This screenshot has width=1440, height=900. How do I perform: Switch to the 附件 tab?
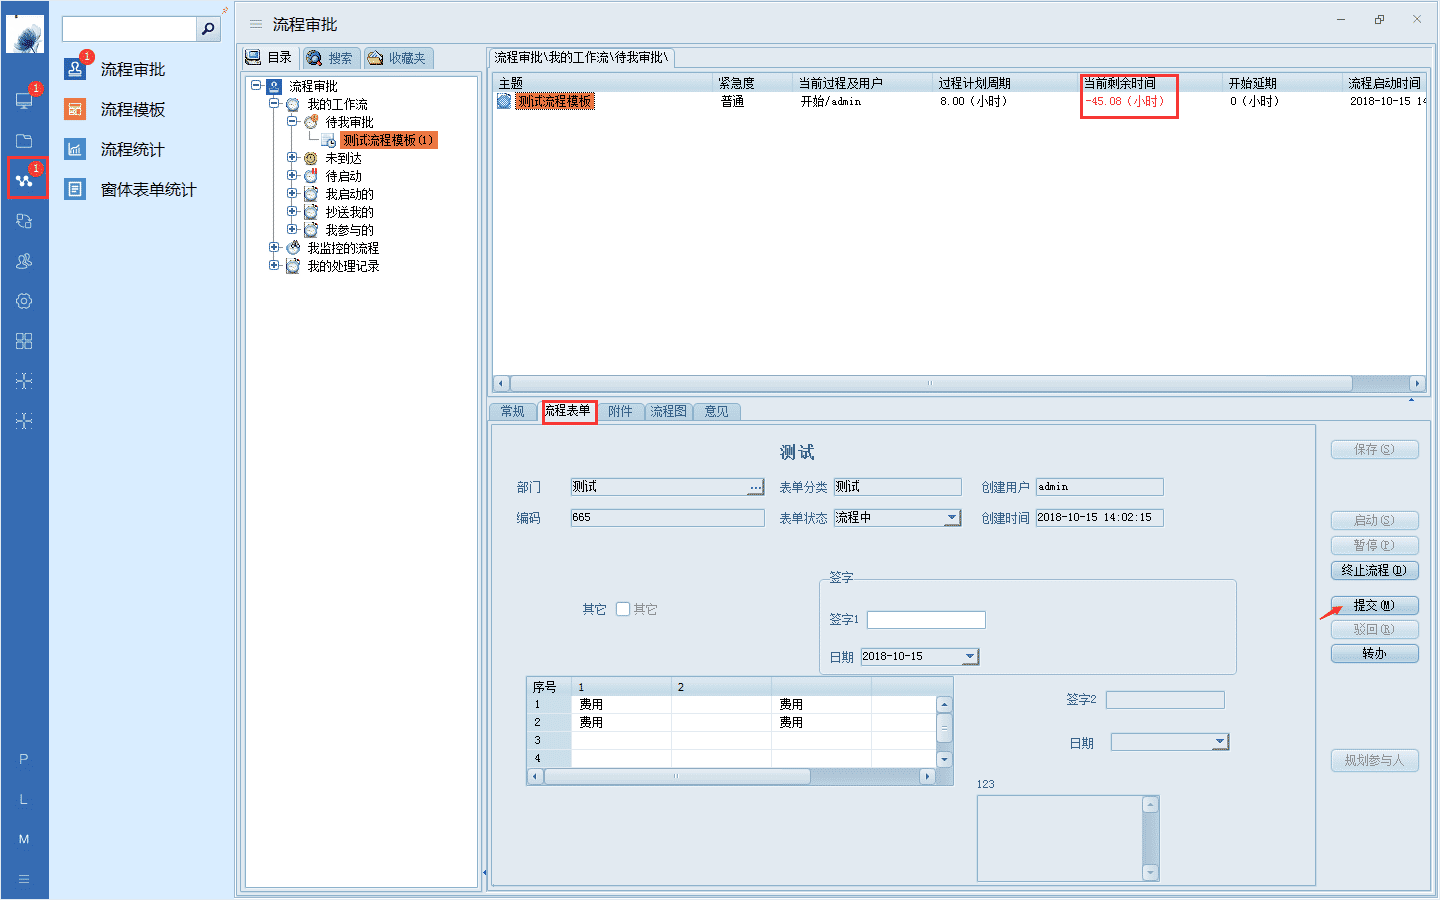click(620, 411)
